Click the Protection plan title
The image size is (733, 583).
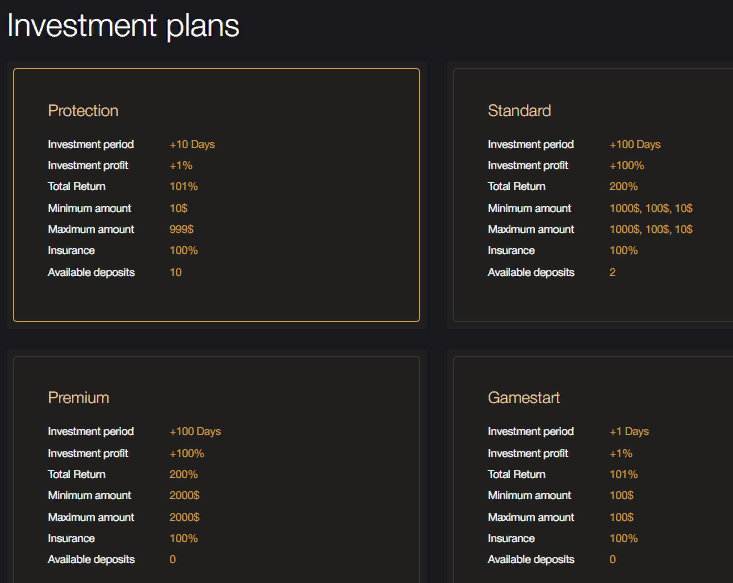coord(83,111)
